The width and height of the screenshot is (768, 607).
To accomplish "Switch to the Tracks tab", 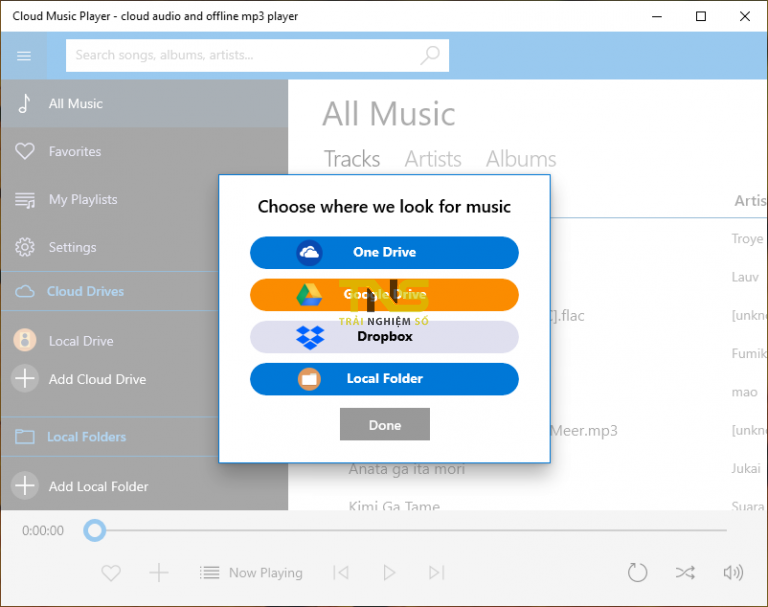I will point(352,159).
